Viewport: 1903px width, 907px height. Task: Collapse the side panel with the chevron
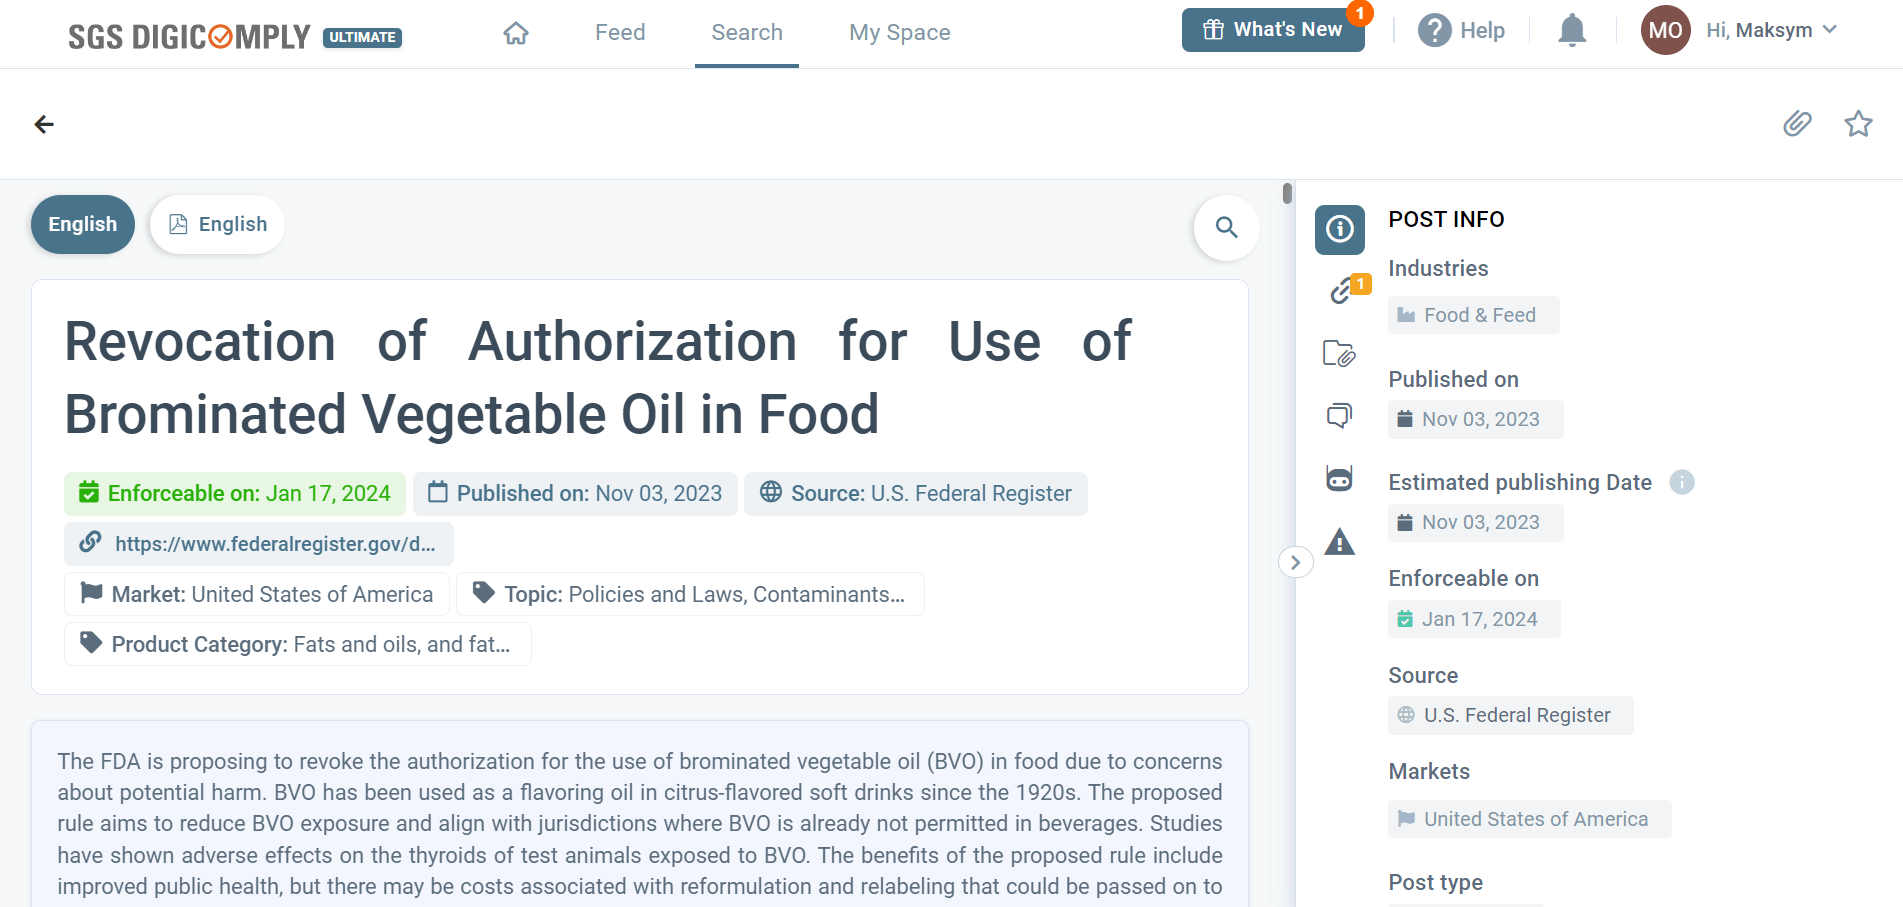(x=1296, y=562)
